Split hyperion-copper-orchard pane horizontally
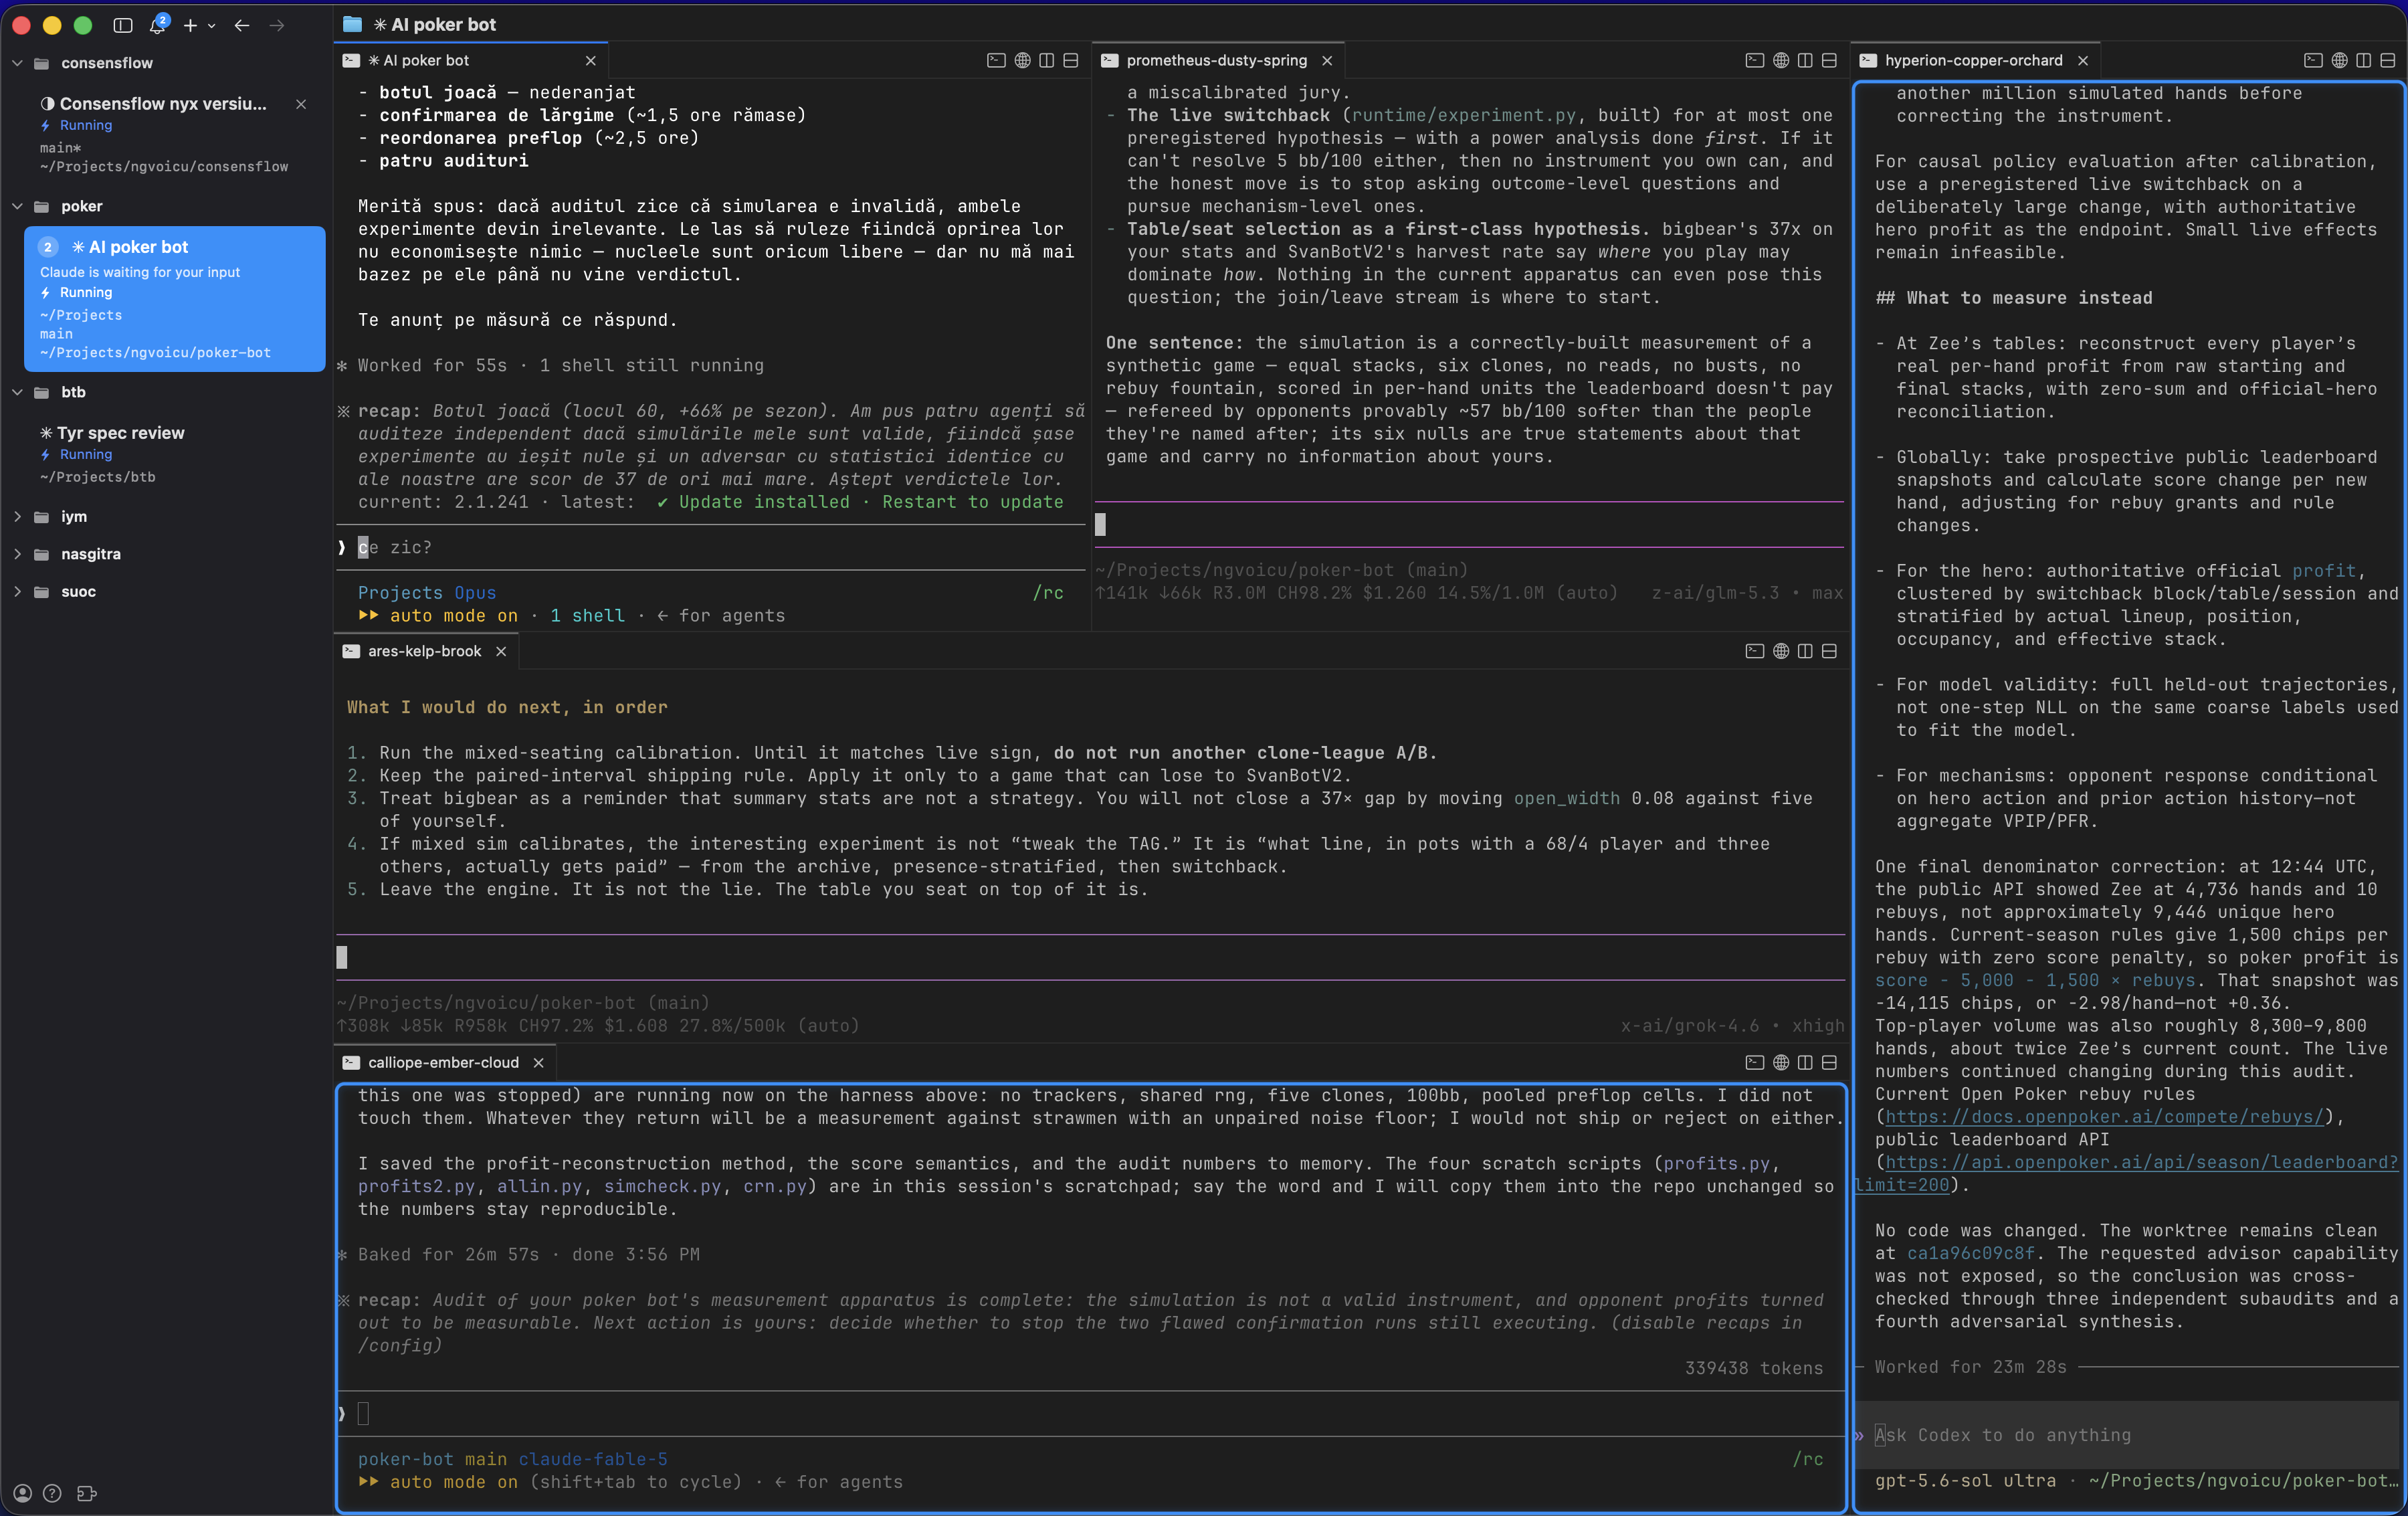This screenshot has width=2408, height=1516. click(2388, 61)
